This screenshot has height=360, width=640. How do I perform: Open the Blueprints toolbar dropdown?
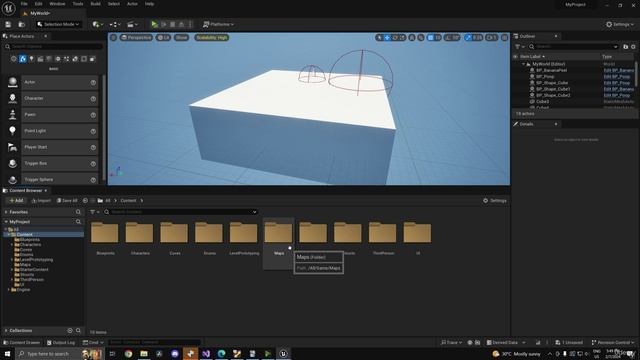(115, 24)
